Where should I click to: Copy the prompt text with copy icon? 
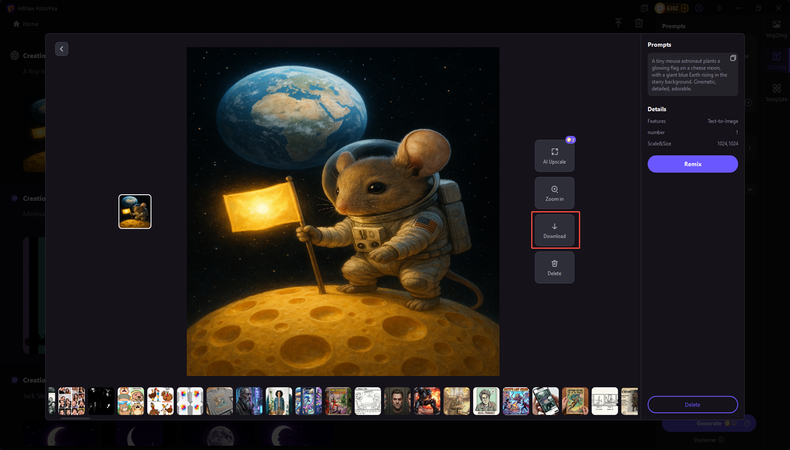[733, 58]
